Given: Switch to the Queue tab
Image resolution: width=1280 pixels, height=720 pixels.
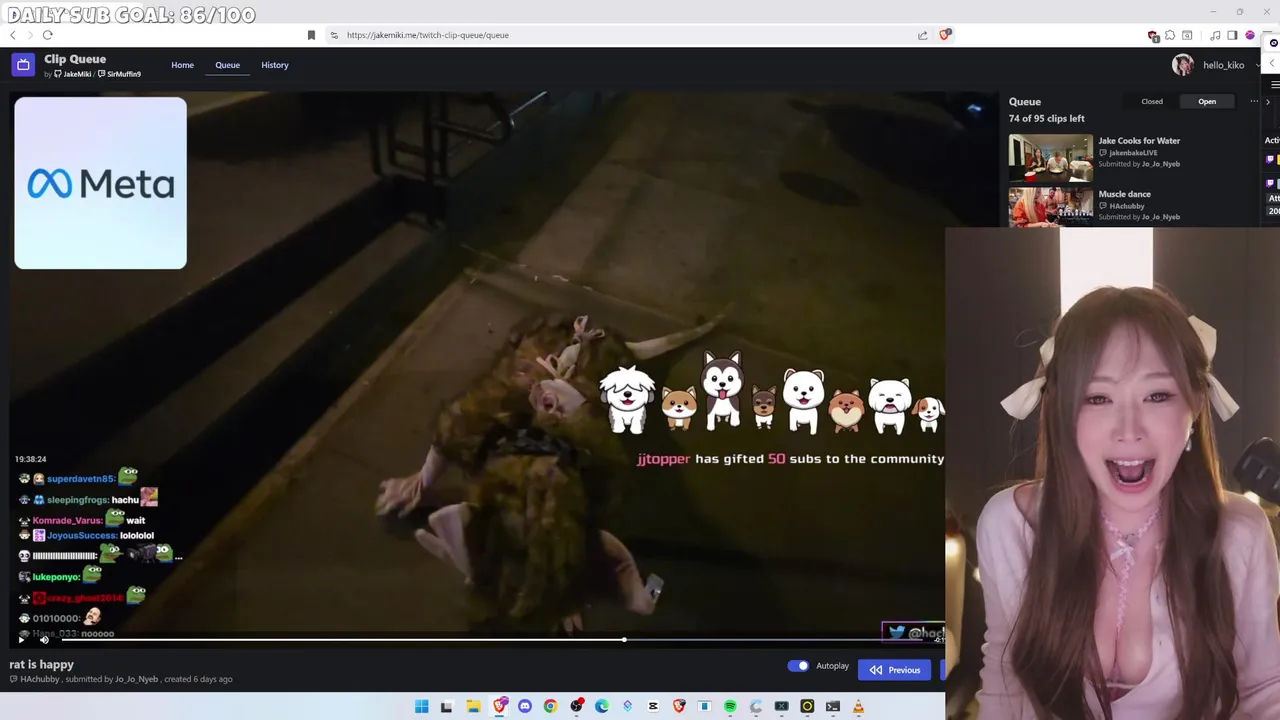Looking at the screenshot, I should [x=227, y=65].
